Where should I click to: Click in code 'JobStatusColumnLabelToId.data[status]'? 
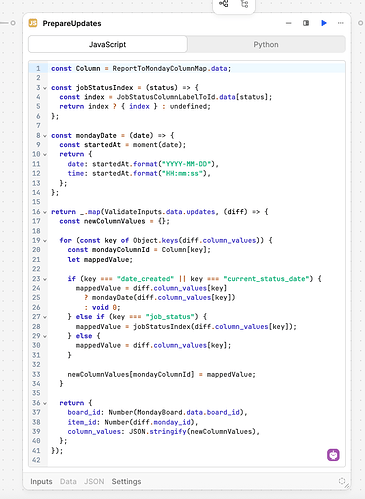[x=192, y=97]
